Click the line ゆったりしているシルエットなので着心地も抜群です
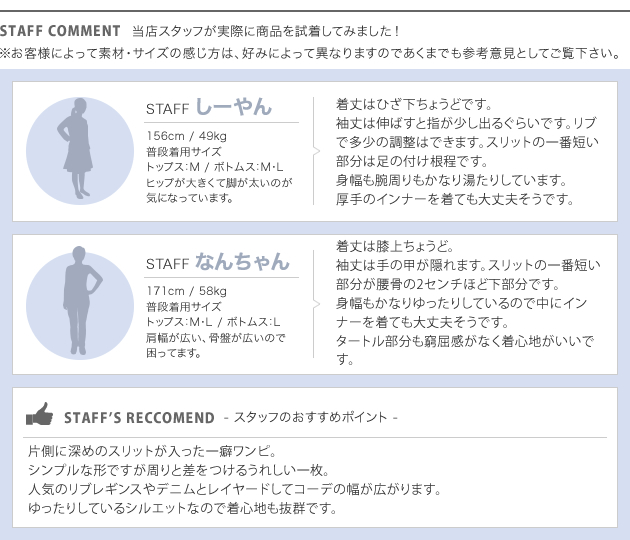630x540 pixels. coord(182,508)
